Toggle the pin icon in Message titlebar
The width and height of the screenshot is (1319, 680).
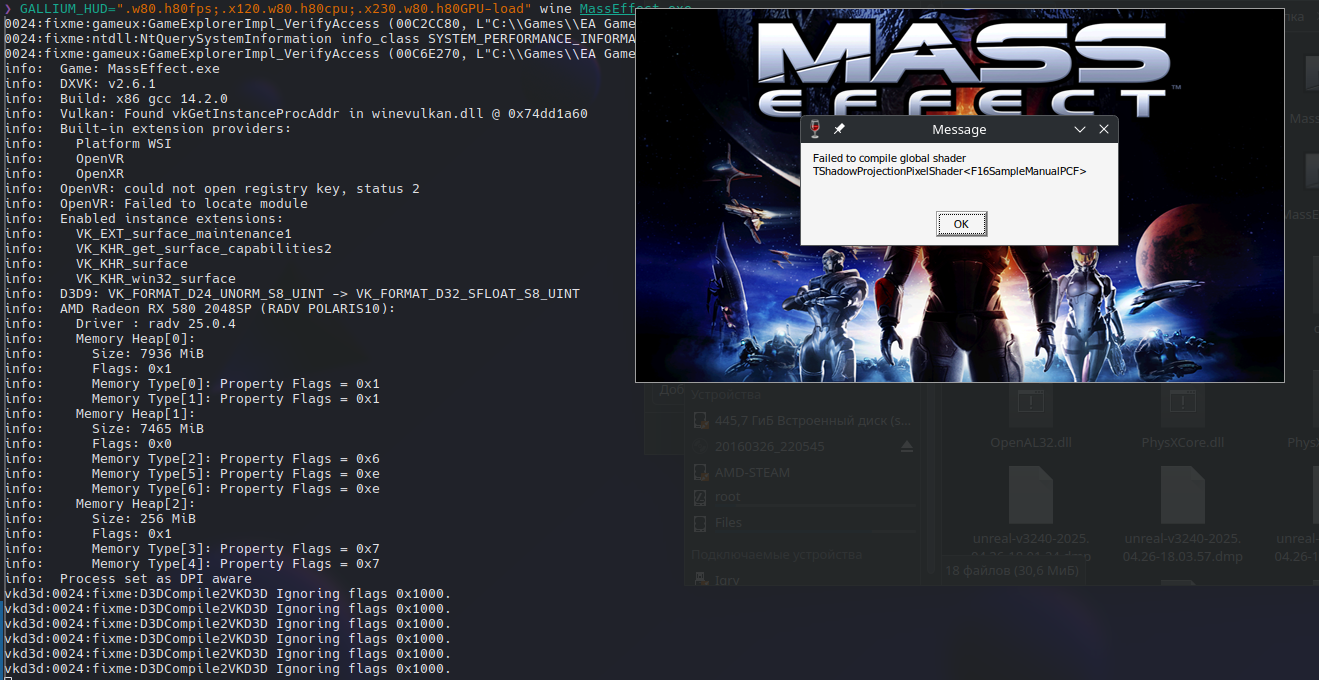(840, 129)
